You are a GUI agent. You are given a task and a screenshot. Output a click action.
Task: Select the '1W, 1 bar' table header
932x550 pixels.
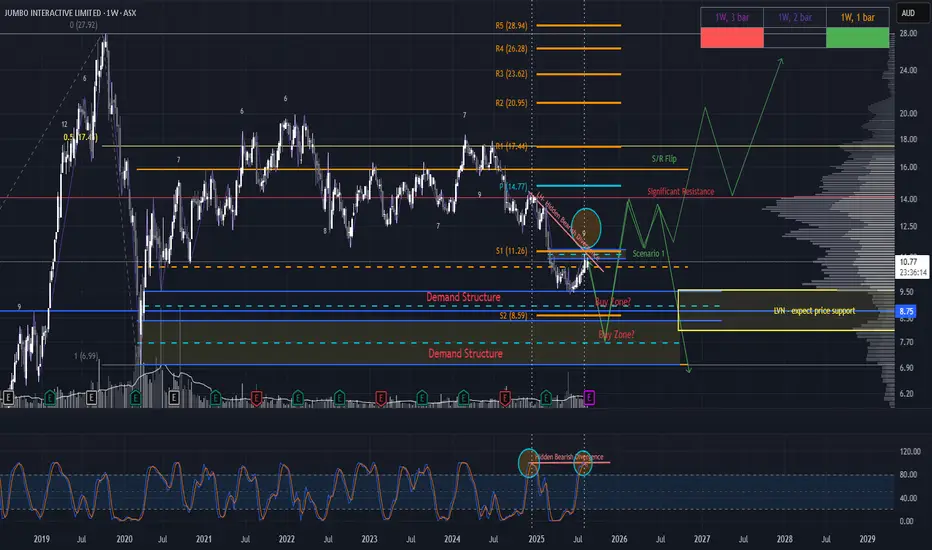pyautogui.click(x=858, y=17)
